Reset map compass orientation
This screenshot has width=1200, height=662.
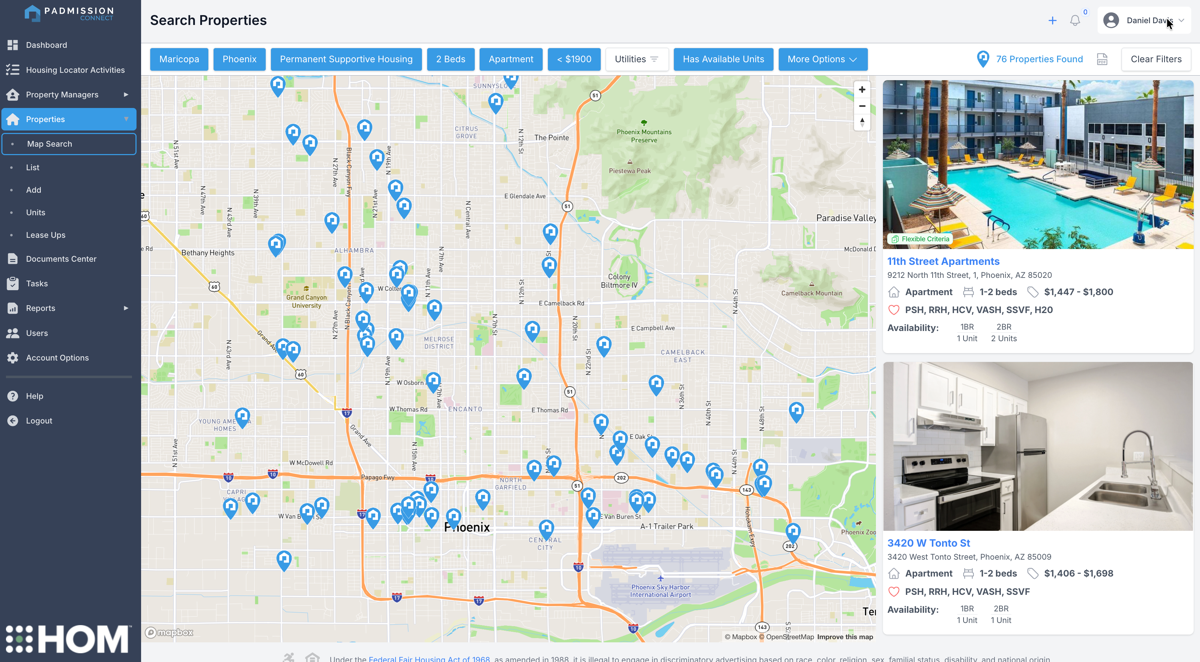click(x=862, y=122)
